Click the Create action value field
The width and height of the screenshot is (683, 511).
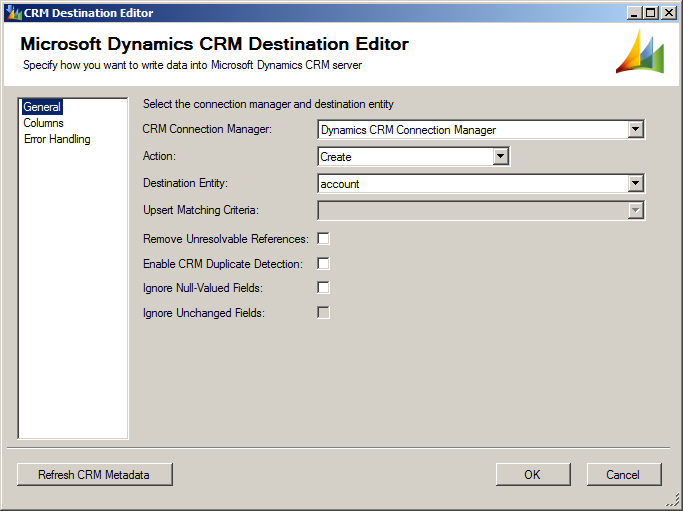pyautogui.click(x=406, y=157)
